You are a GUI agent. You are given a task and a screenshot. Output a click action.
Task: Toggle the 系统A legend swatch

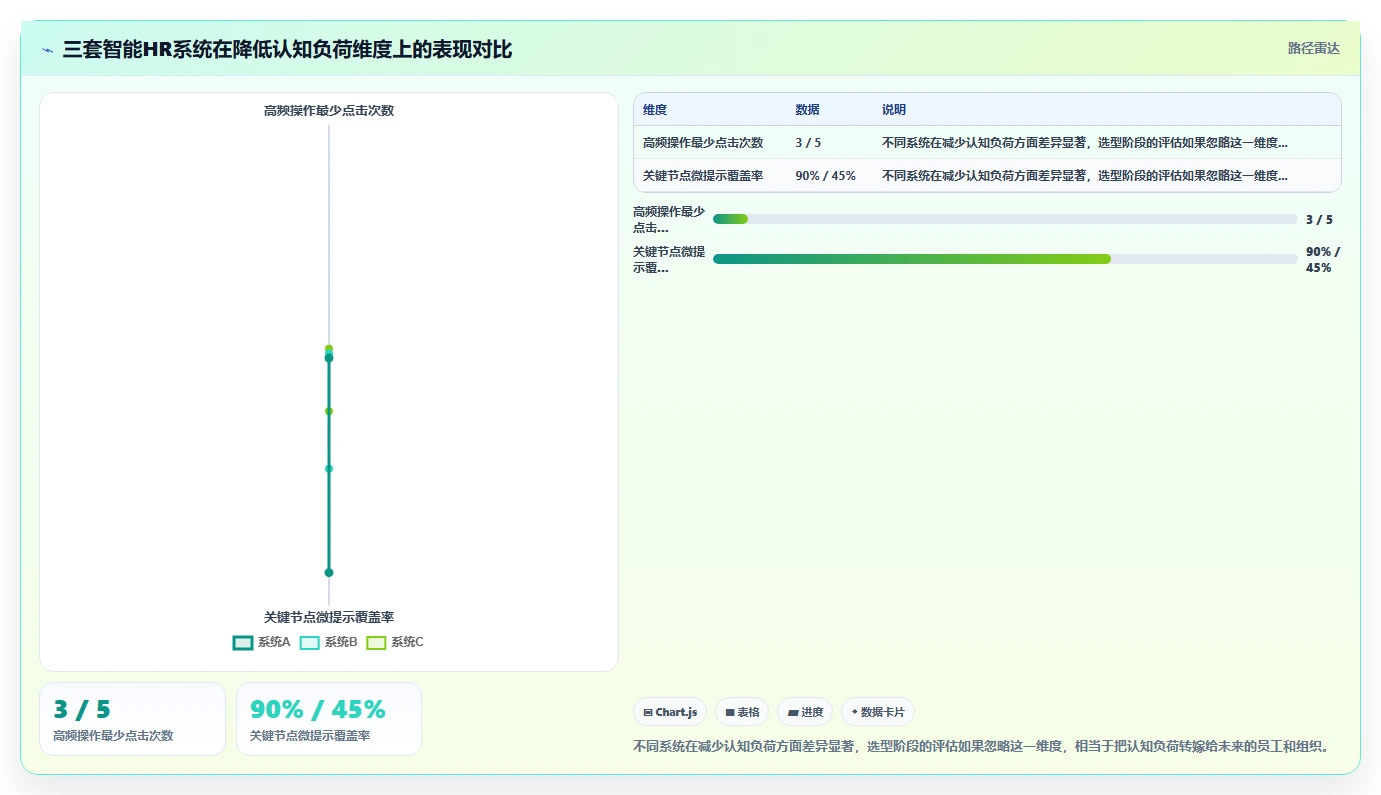point(243,643)
